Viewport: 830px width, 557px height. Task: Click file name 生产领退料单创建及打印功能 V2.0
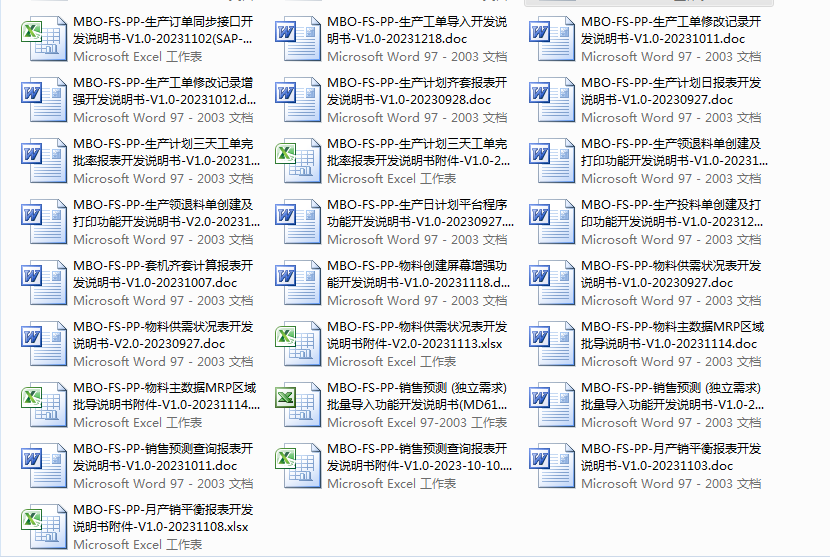(163, 213)
